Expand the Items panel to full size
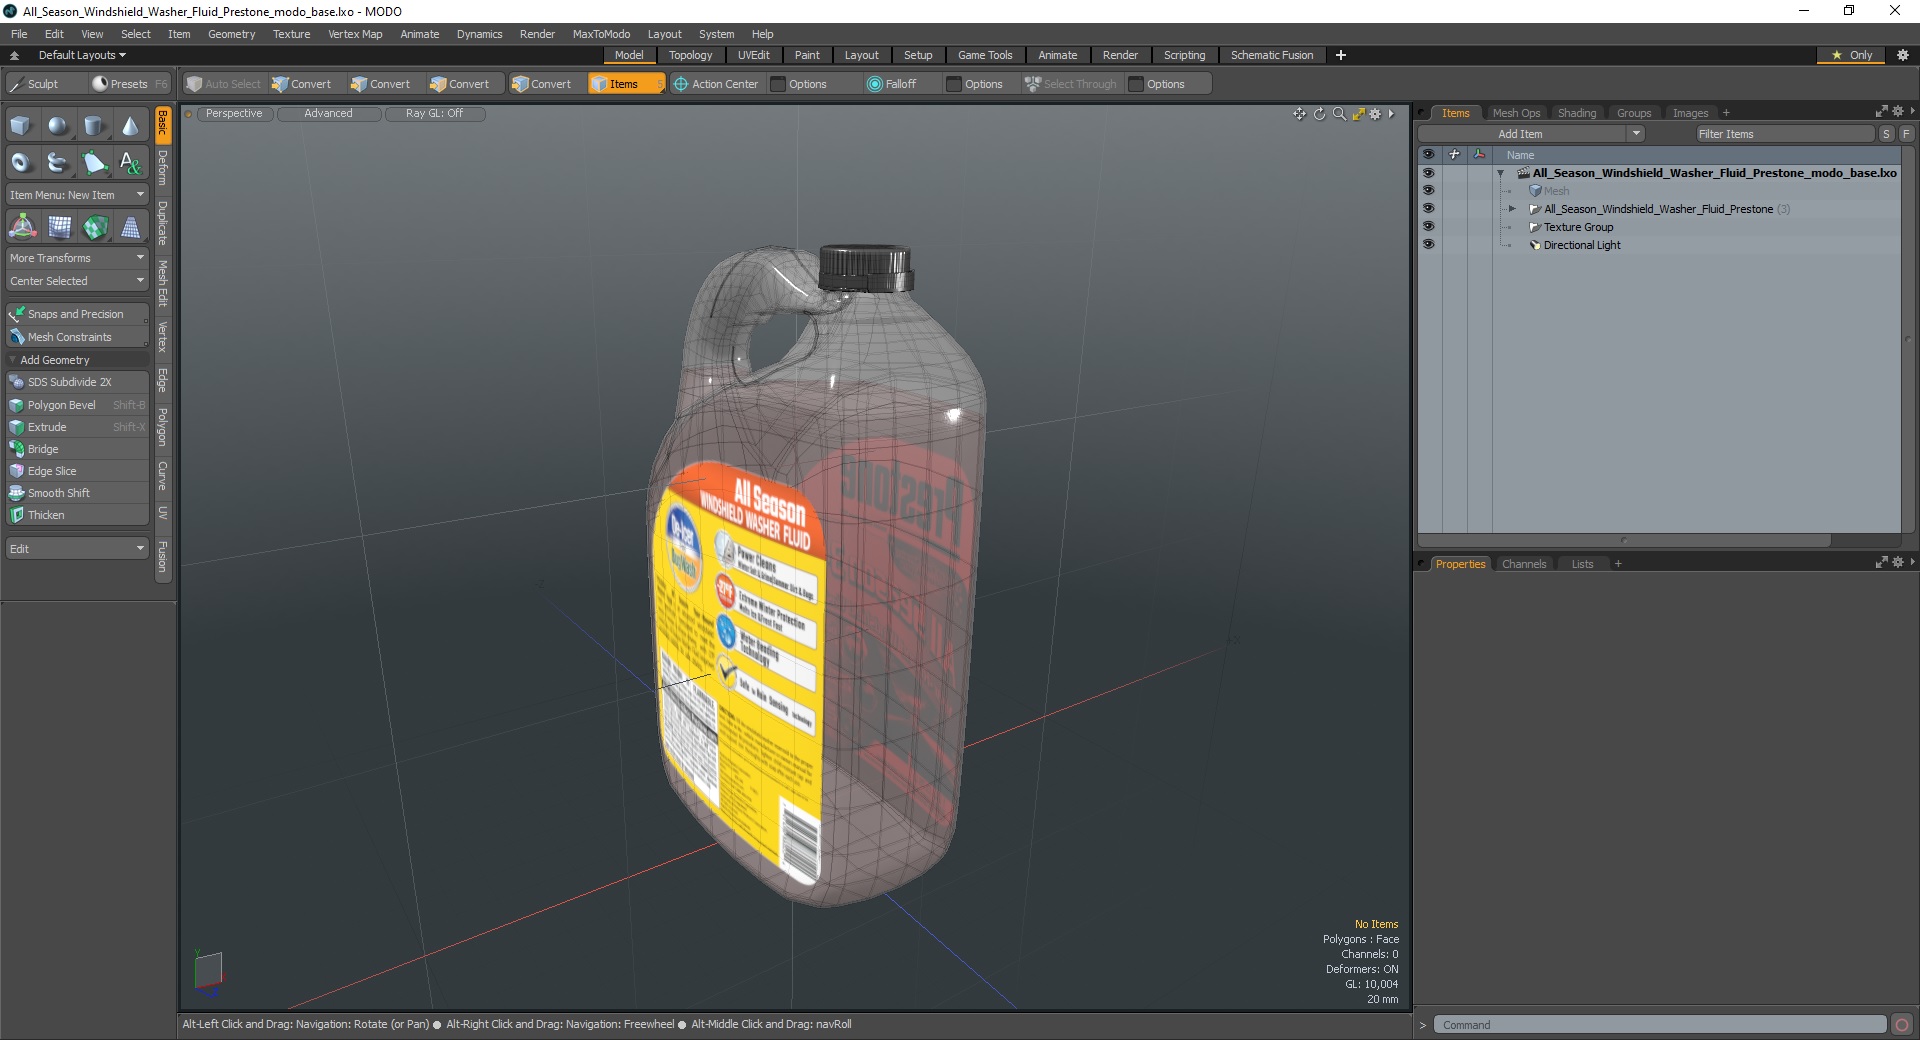1920x1040 pixels. click(1881, 112)
